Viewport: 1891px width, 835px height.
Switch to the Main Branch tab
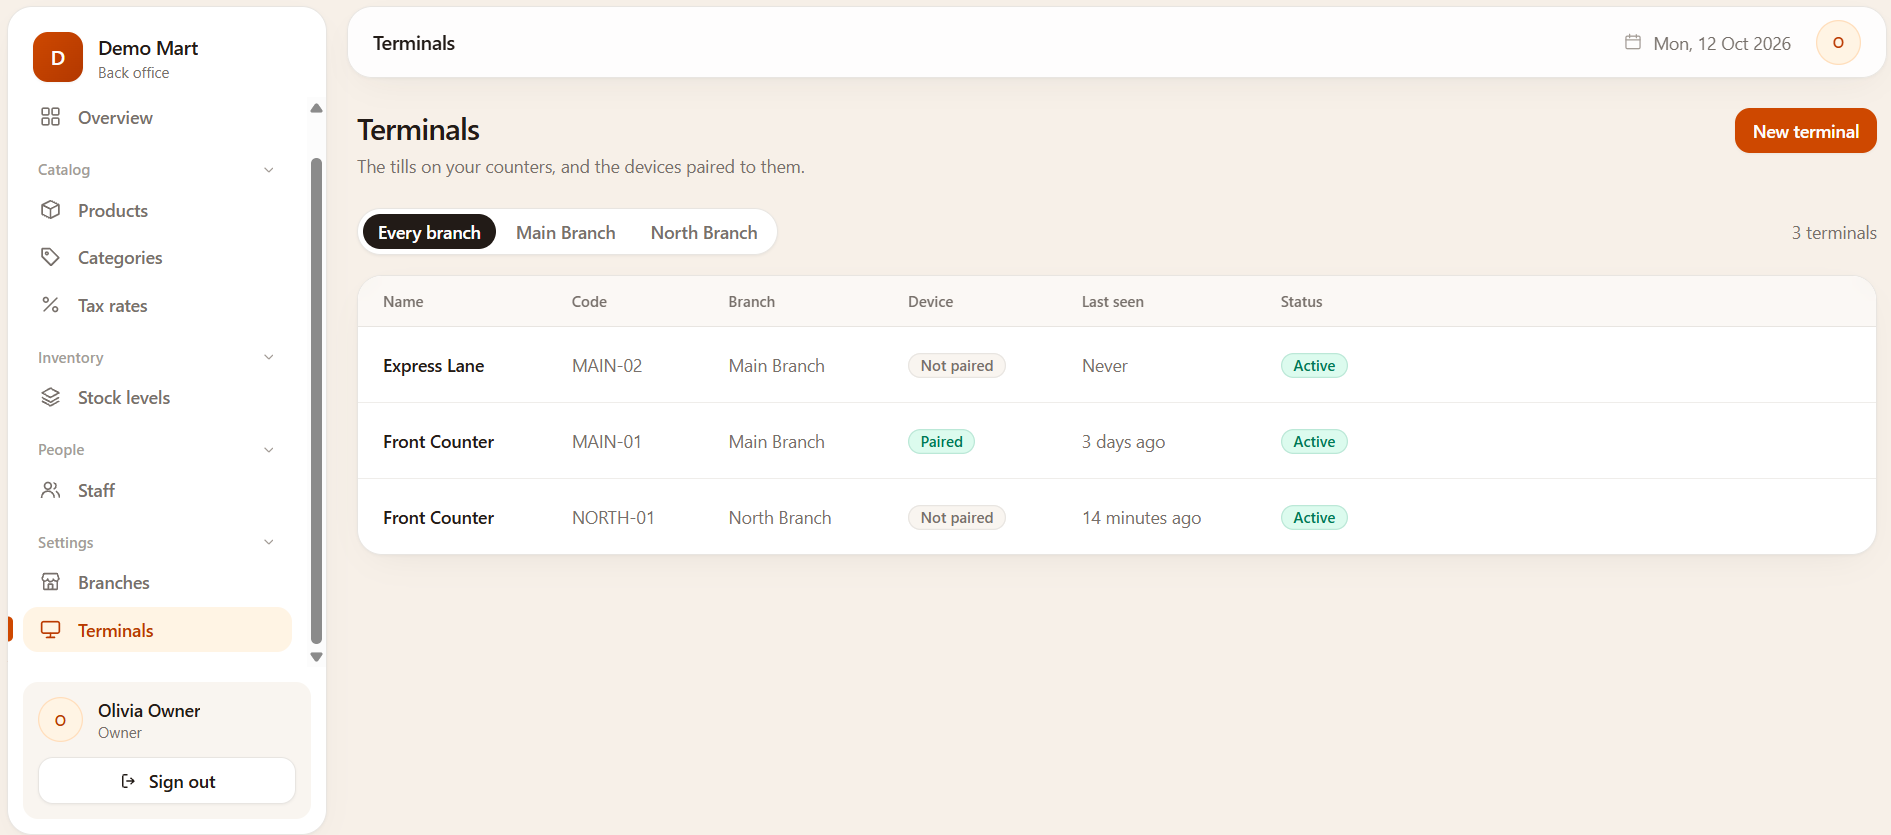(x=566, y=232)
